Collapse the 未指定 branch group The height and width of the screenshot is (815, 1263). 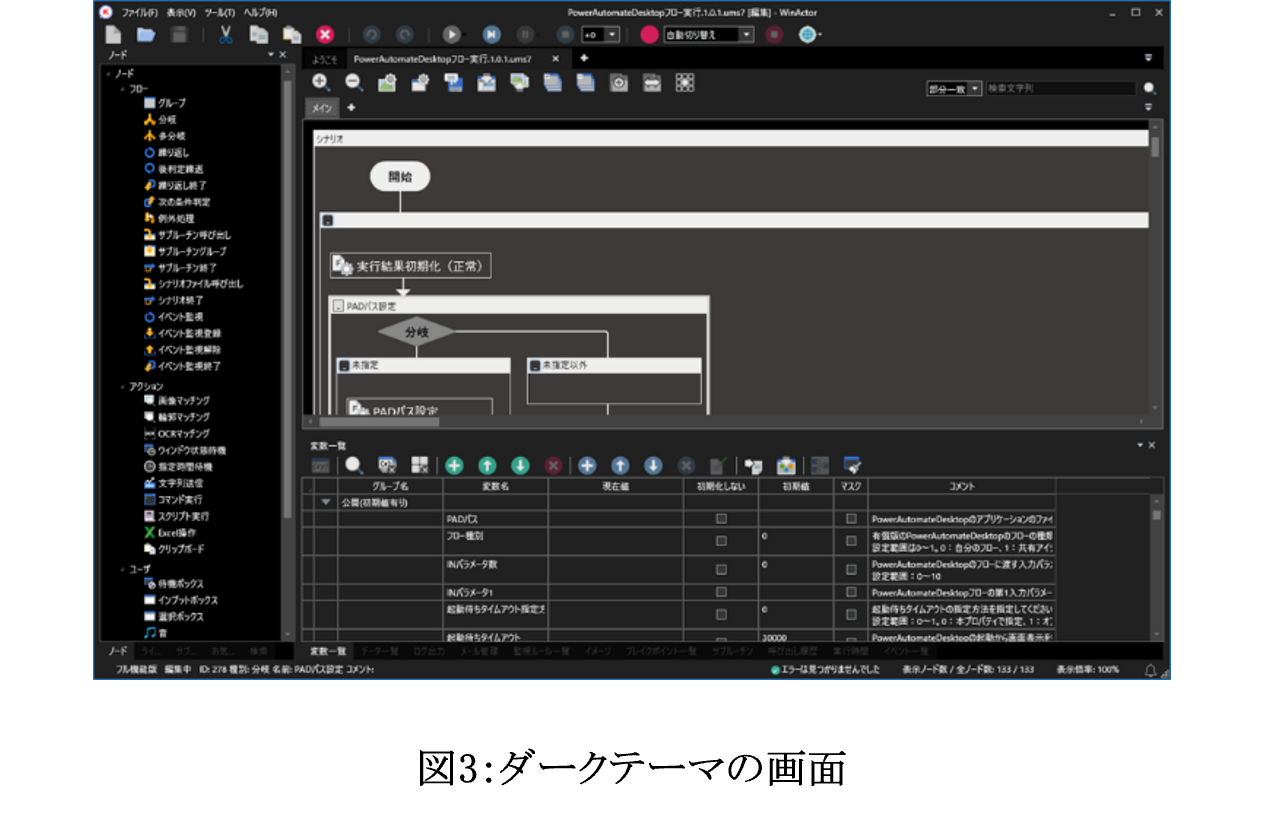pyautogui.click(x=343, y=366)
